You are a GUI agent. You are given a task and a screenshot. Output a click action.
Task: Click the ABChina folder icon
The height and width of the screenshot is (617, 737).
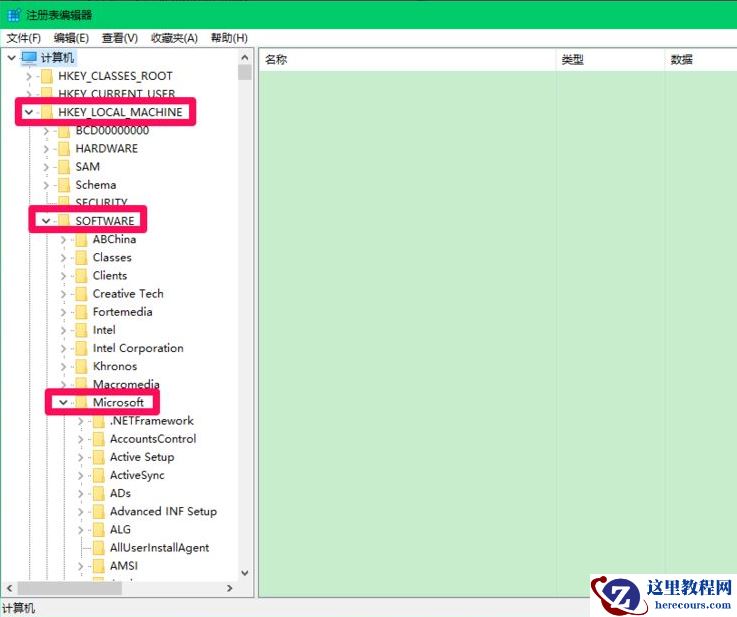pyautogui.click(x=81, y=240)
